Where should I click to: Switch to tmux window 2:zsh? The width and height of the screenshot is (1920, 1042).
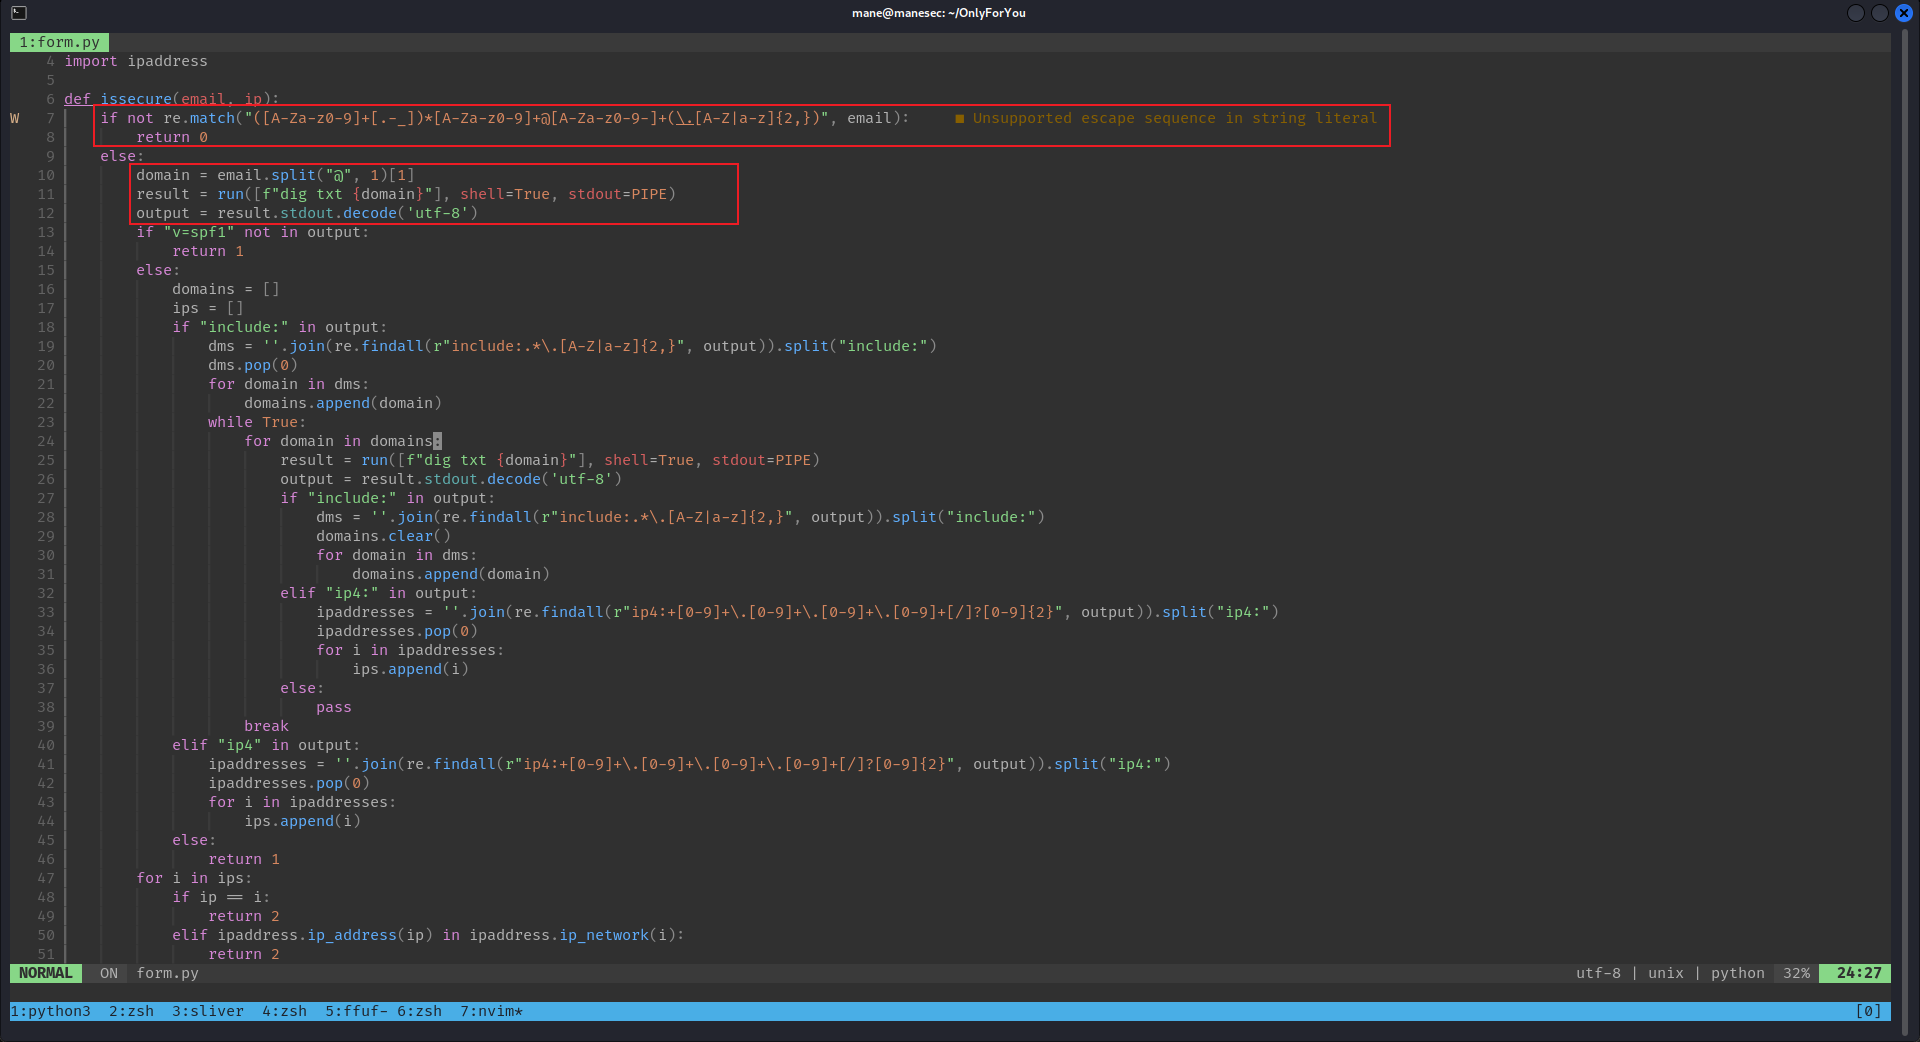131,1011
